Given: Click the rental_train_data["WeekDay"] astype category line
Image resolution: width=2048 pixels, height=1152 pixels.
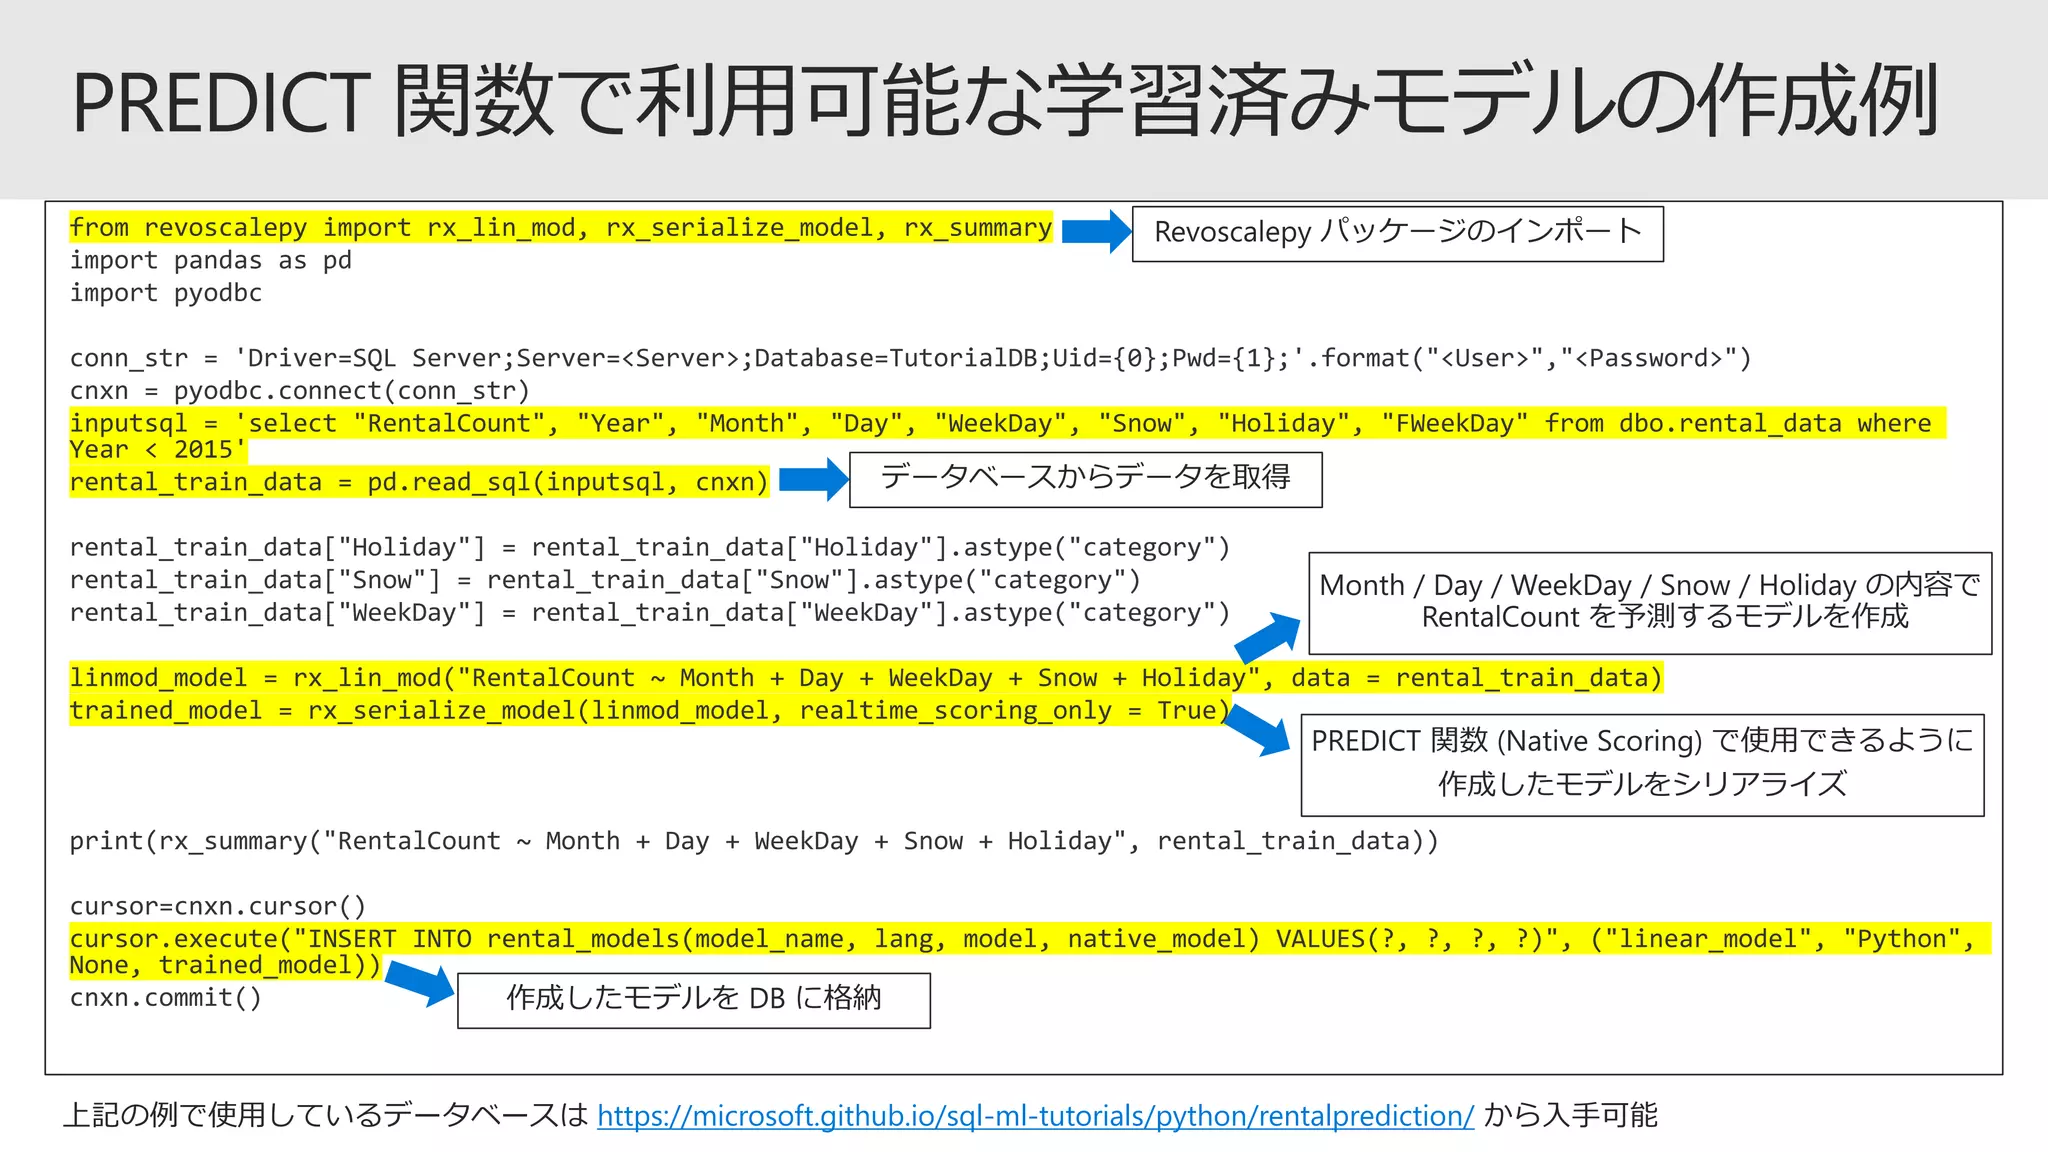Looking at the screenshot, I should pos(650,613).
